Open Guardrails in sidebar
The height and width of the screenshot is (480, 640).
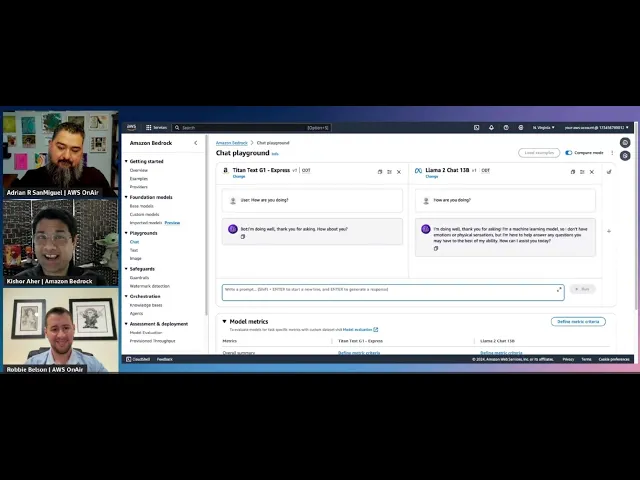click(x=139, y=278)
